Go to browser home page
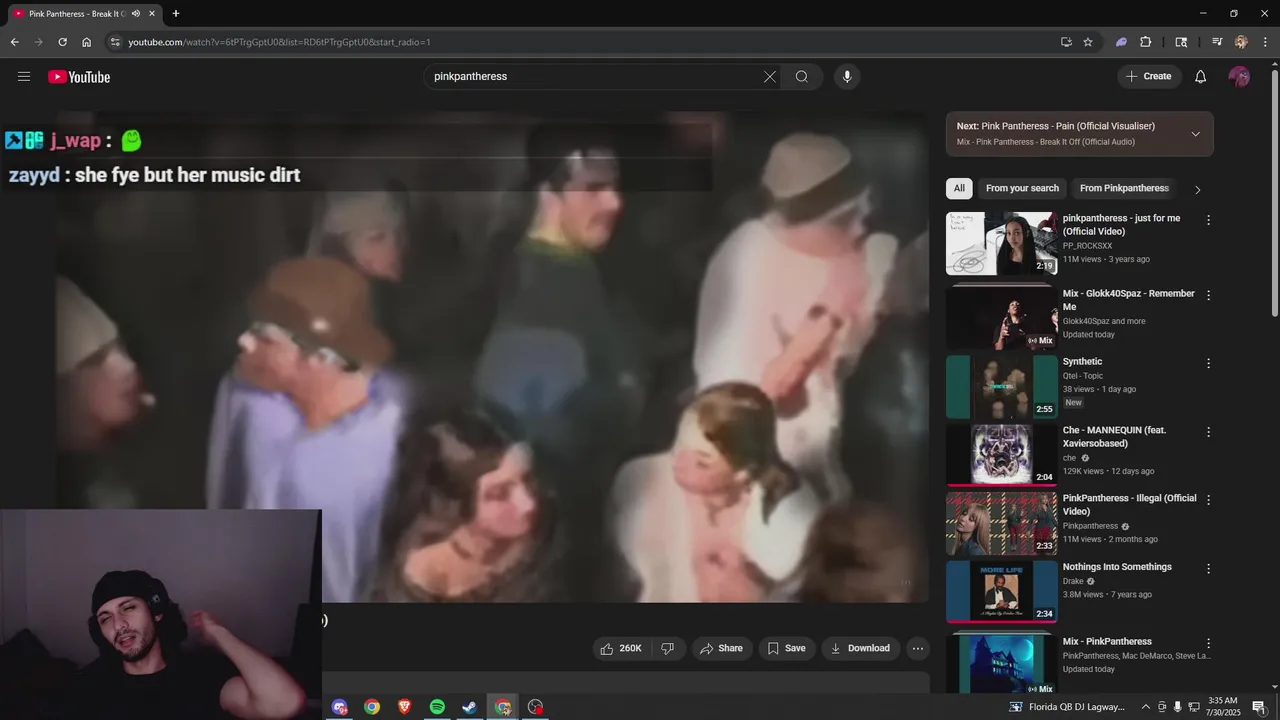This screenshot has height=720, width=1280. pyautogui.click(x=86, y=42)
